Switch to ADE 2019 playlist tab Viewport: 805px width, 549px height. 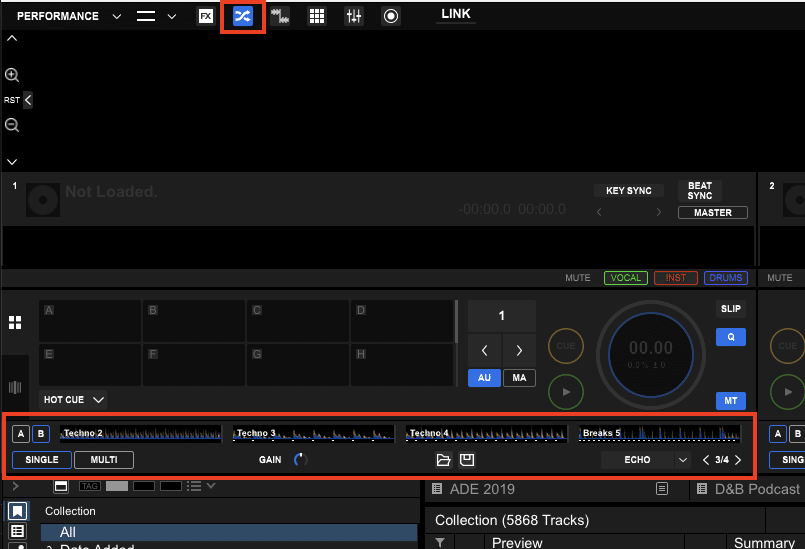[x=482, y=489]
